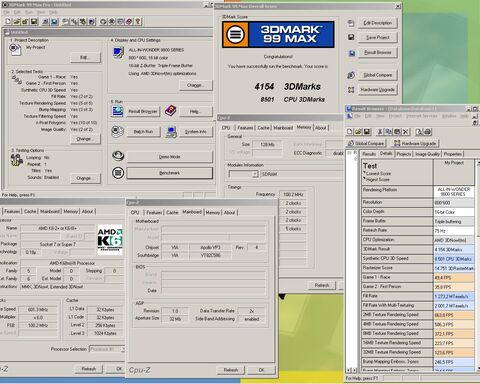Click the 3DMark Result value cell
480x384 pixels.
pyautogui.click(x=454, y=249)
